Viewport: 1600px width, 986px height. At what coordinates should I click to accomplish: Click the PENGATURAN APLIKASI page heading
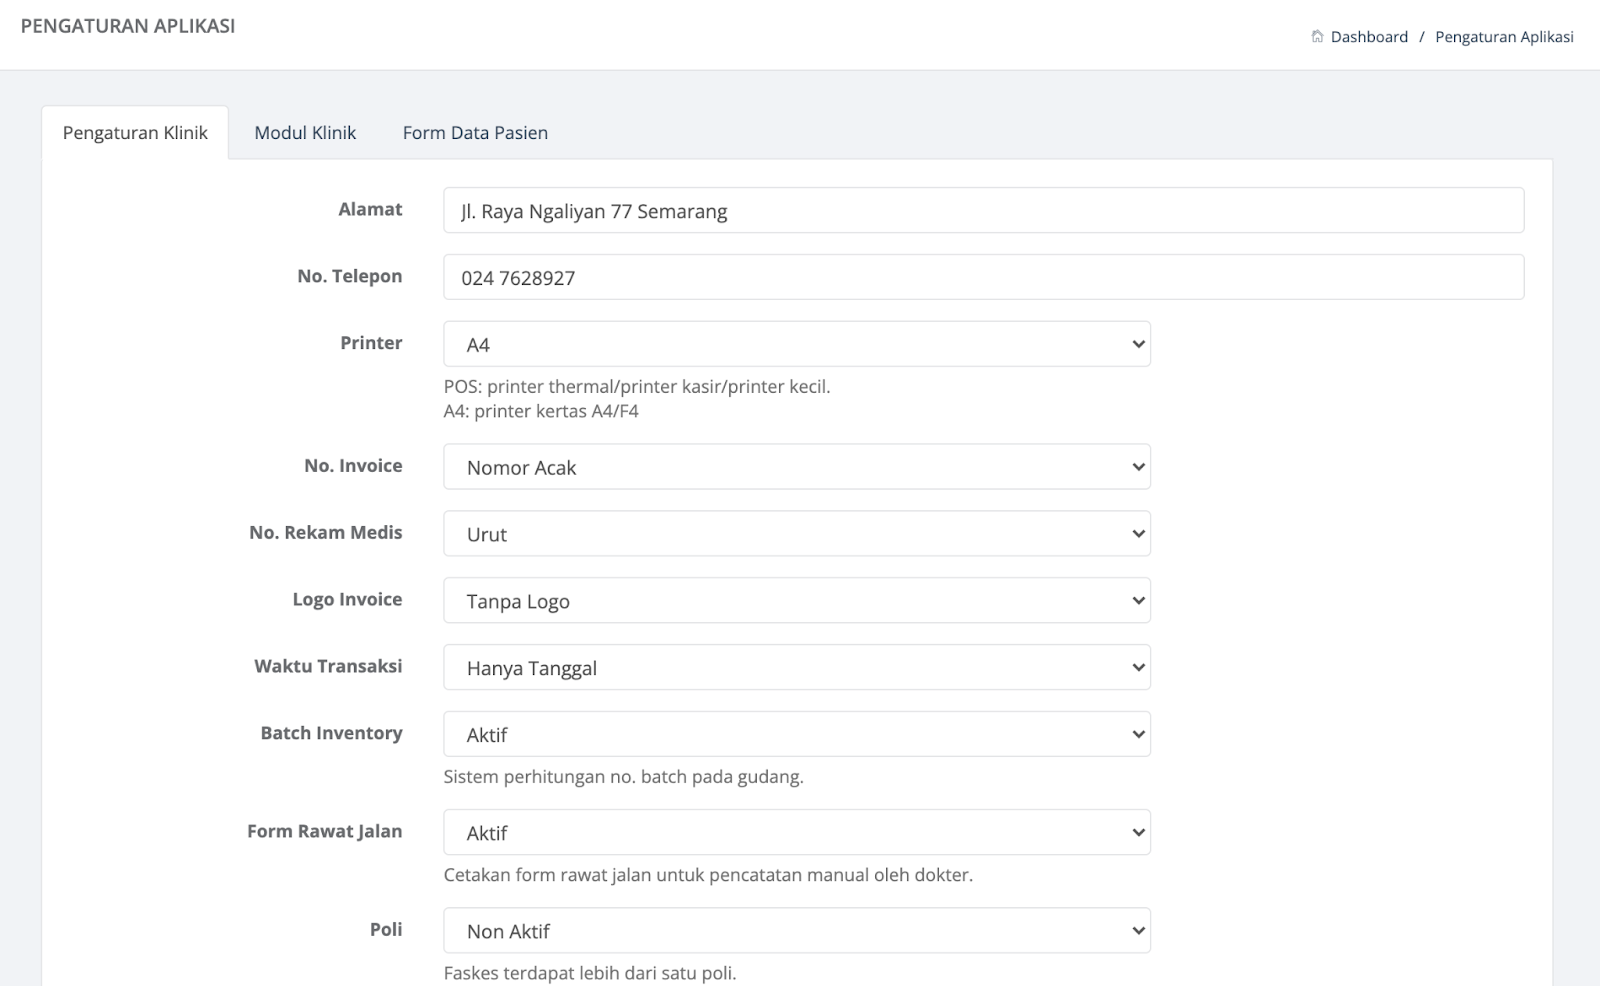pos(128,26)
